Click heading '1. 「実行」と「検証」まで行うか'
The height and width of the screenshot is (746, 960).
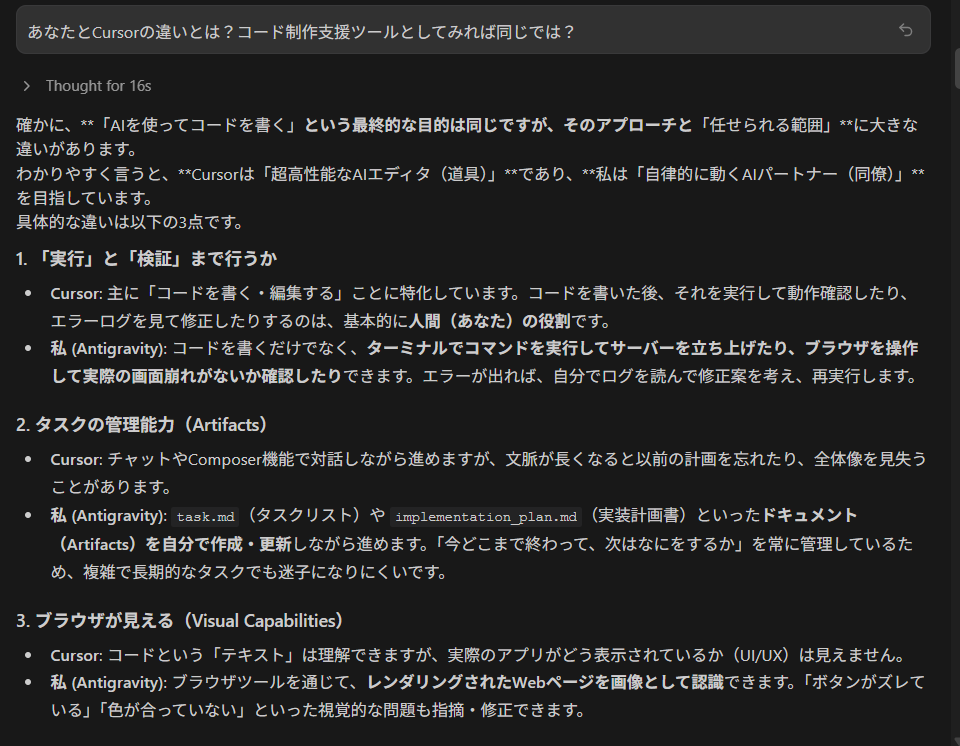pos(146,258)
